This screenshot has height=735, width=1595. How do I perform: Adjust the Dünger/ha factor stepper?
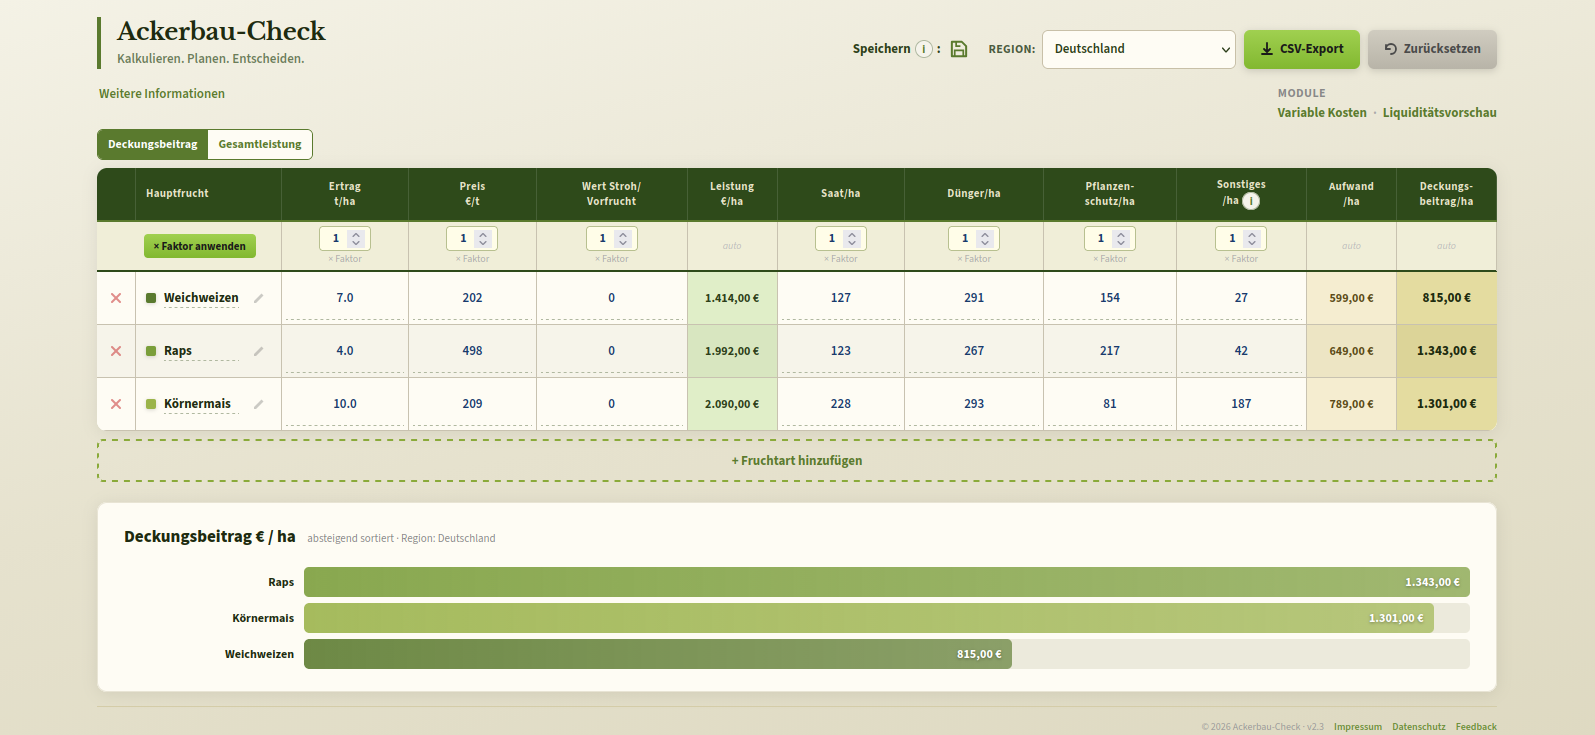pyautogui.click(x=984, y=239)
